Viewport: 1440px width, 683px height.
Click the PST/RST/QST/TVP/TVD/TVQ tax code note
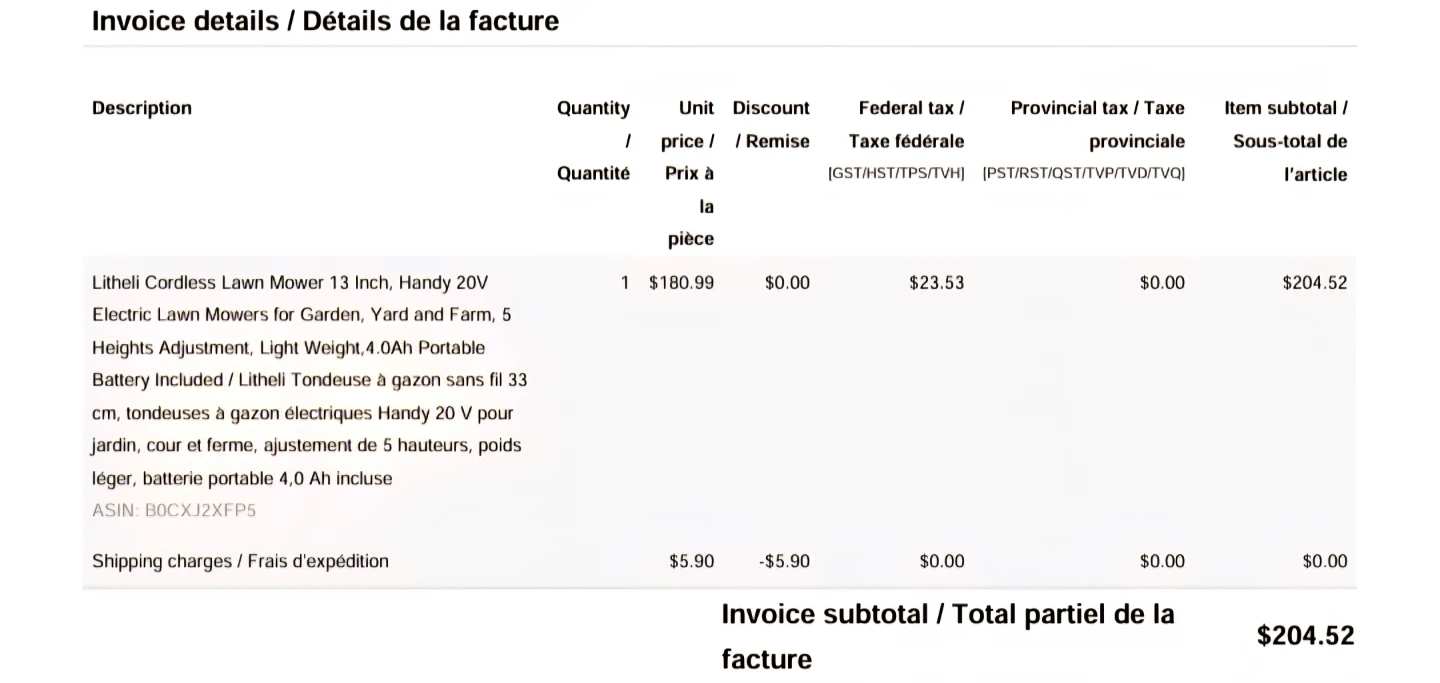click(x=1084, y=174)
